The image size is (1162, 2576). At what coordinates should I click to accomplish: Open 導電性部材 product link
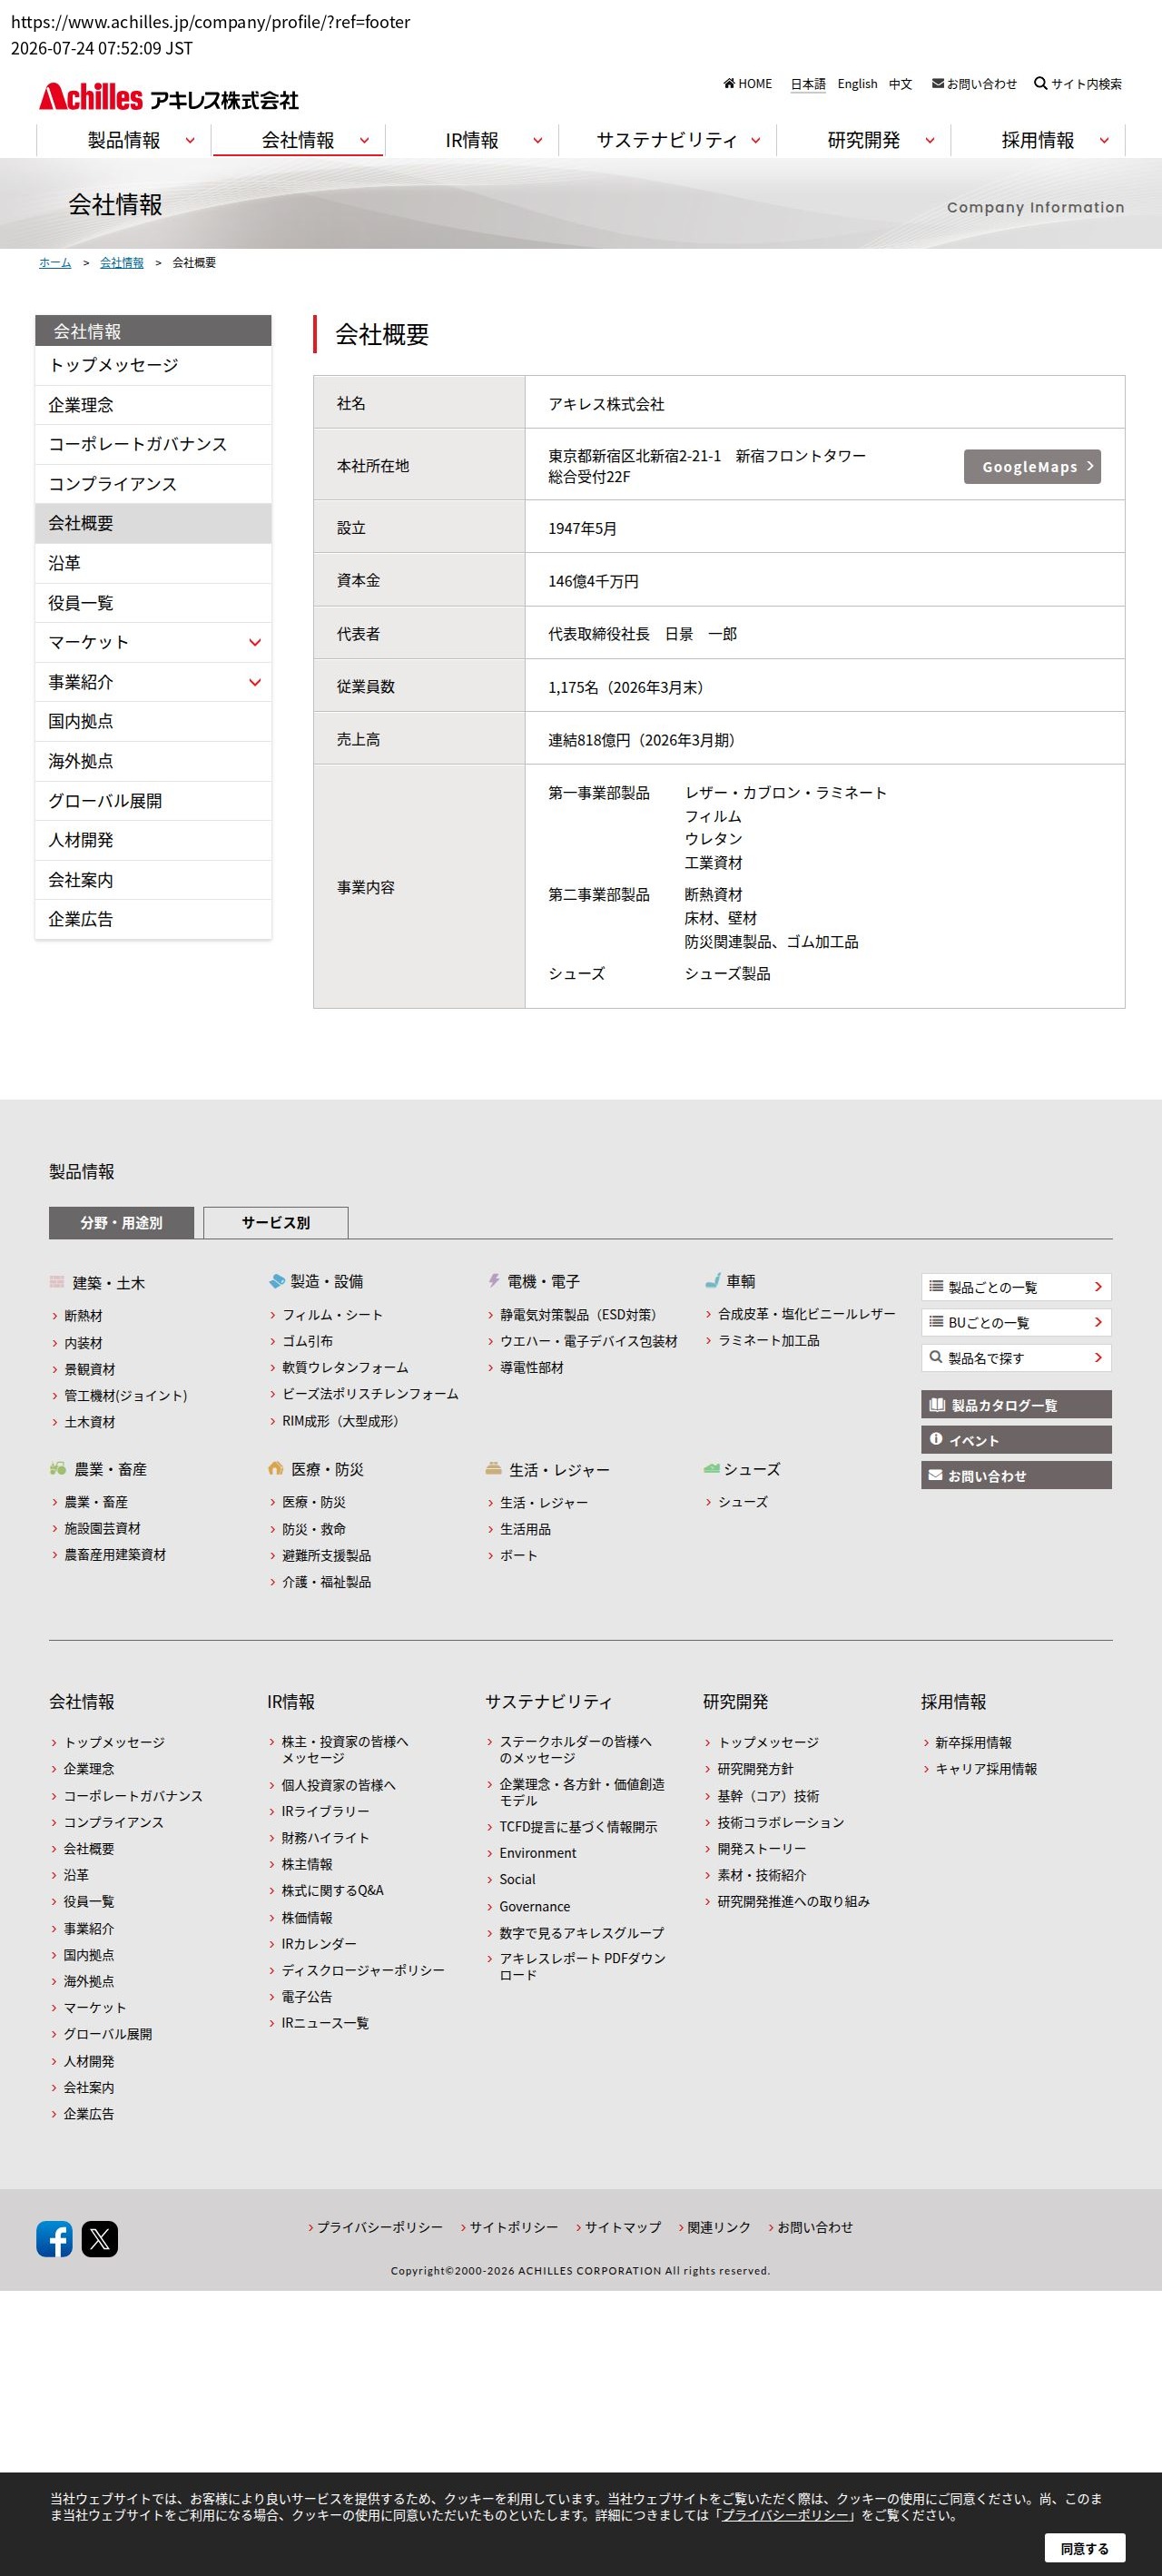point(532,1367)
